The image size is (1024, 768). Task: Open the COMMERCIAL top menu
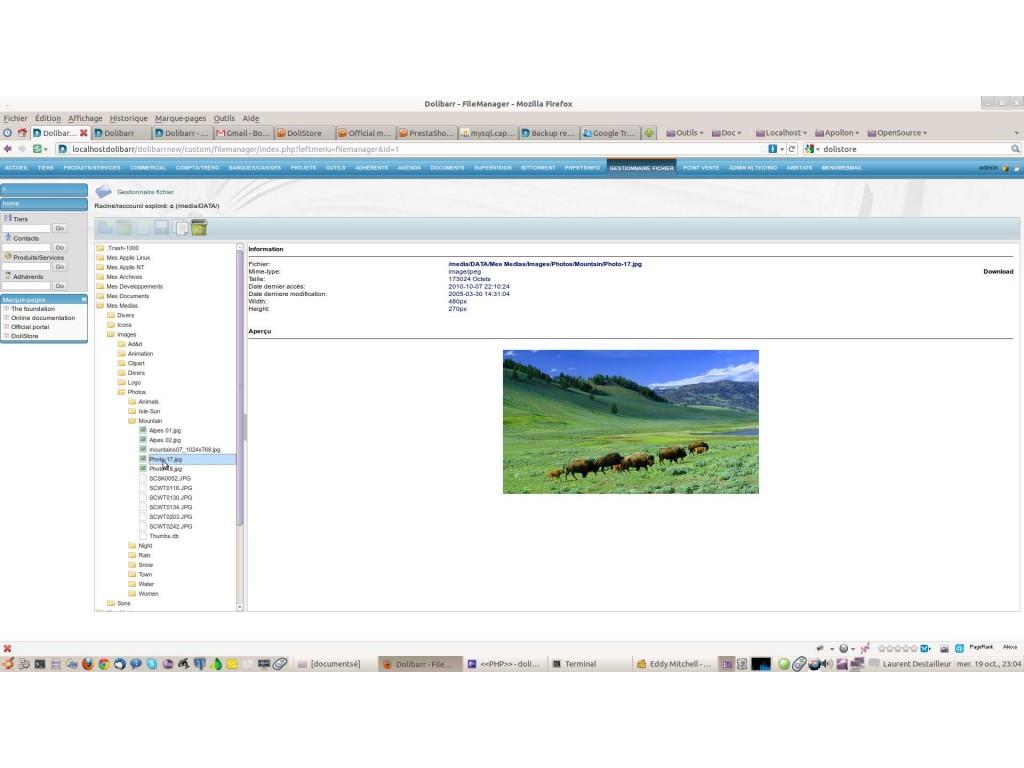point(148,168)
